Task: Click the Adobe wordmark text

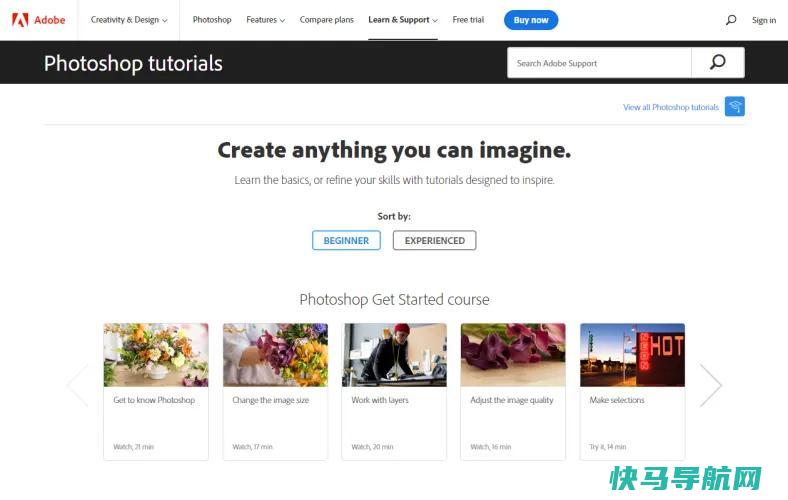Action: click(50, 20)
